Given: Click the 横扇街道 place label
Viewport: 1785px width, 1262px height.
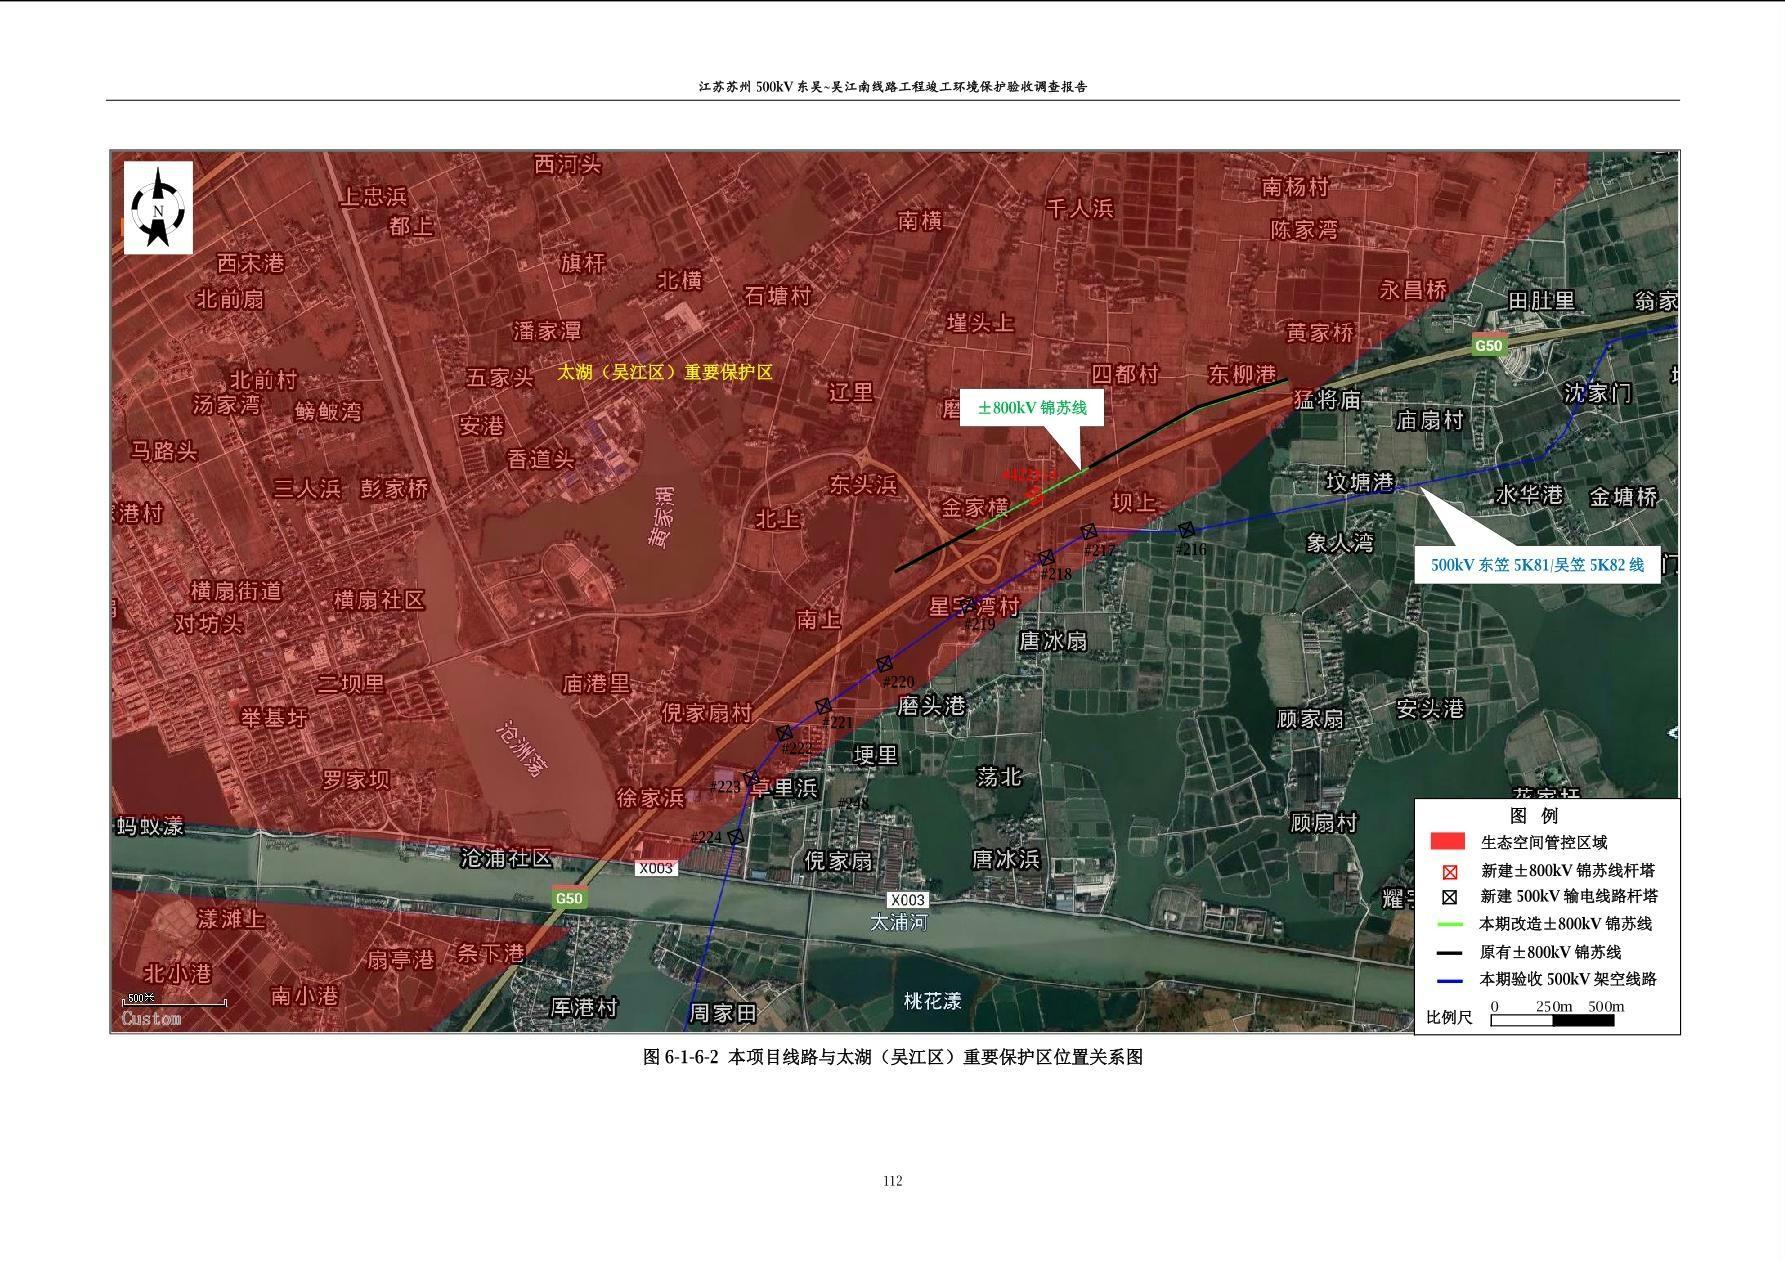Looking at the screenshot, I should pyautogui.click(x=236, y=591).
